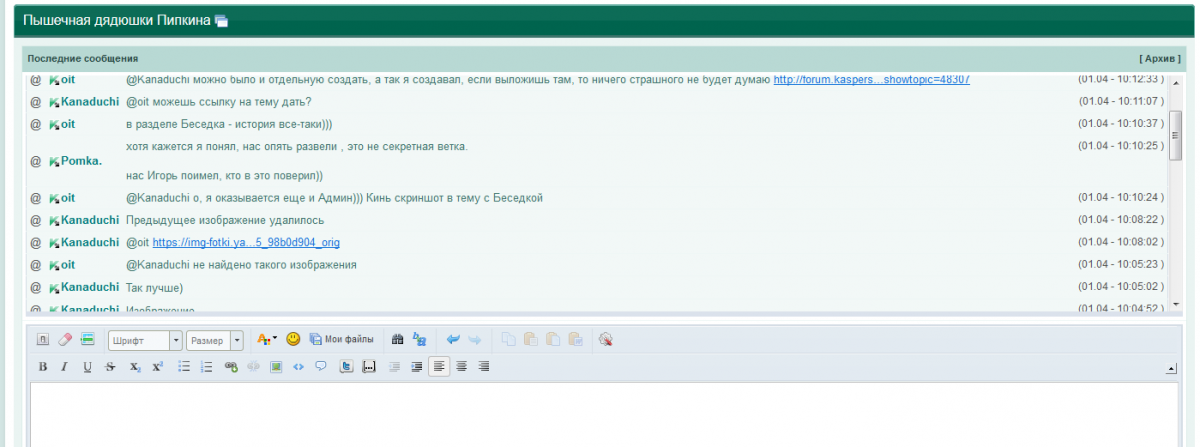Open the Архив link
Image resolution: width=1200 pixels, height=447 pixels.
point(1160,59)
